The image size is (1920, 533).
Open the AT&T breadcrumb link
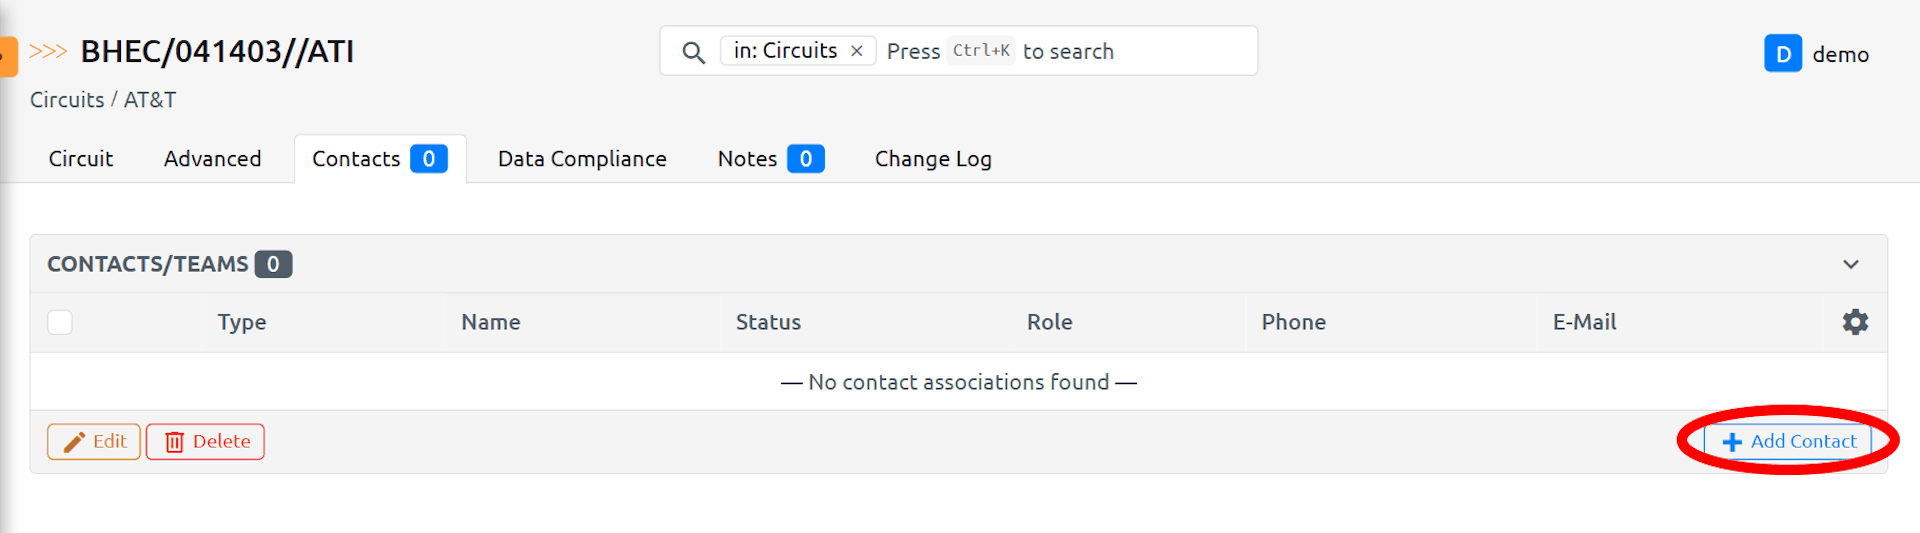pos(150,100)
